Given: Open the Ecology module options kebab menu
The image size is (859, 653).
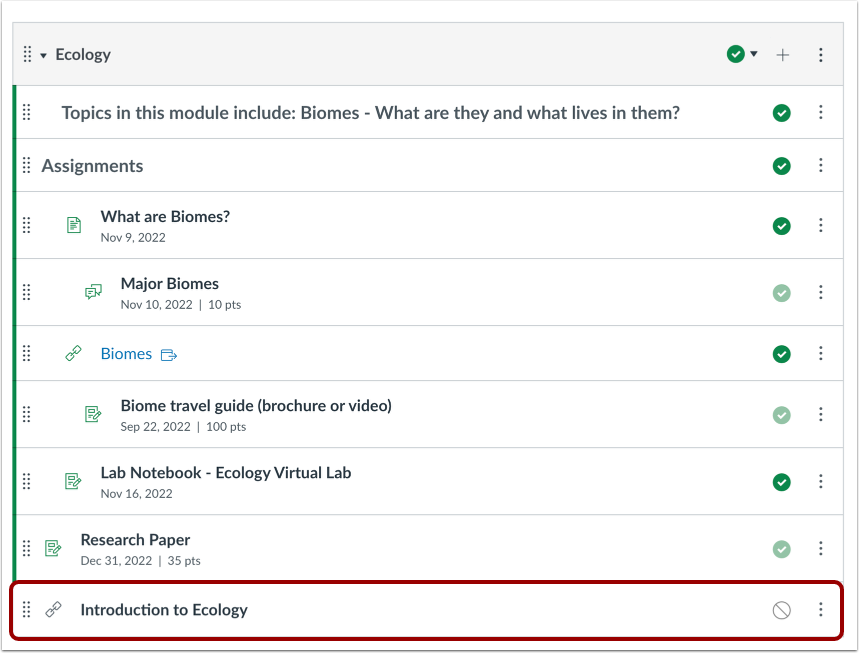Looking at the screenshot, I should click(x=821, y=55).
